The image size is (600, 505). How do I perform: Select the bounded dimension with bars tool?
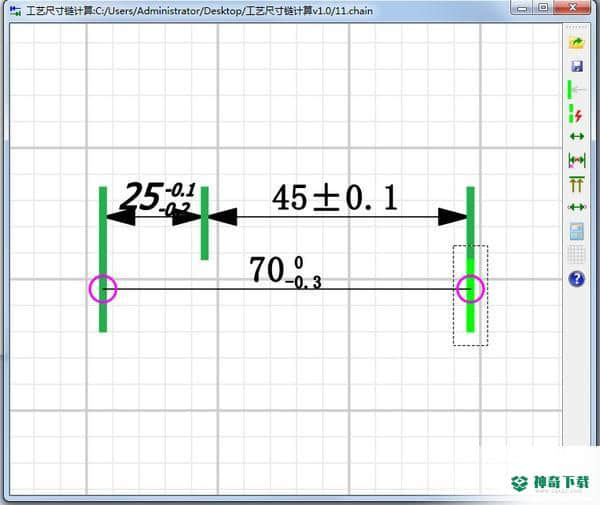point(577,160)
